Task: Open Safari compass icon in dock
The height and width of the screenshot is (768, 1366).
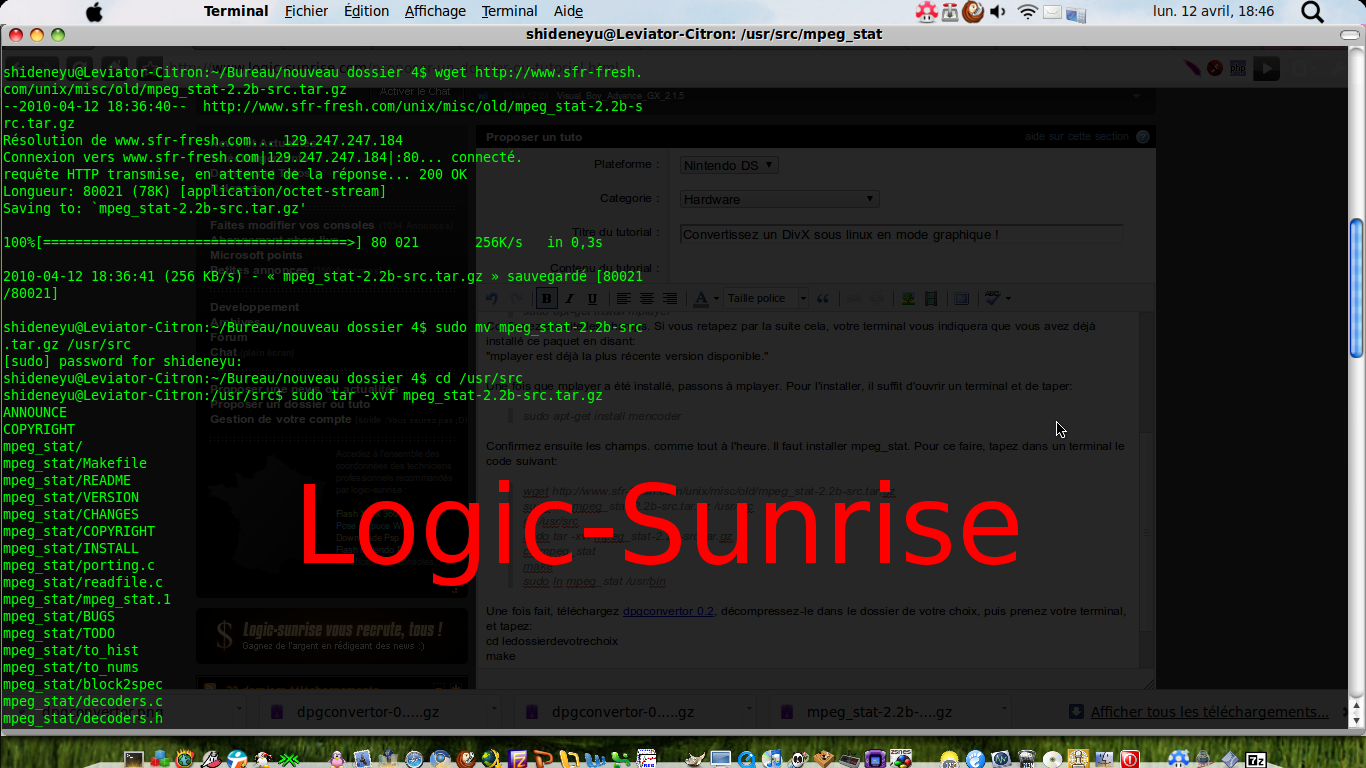Action: tap(414, 758)
